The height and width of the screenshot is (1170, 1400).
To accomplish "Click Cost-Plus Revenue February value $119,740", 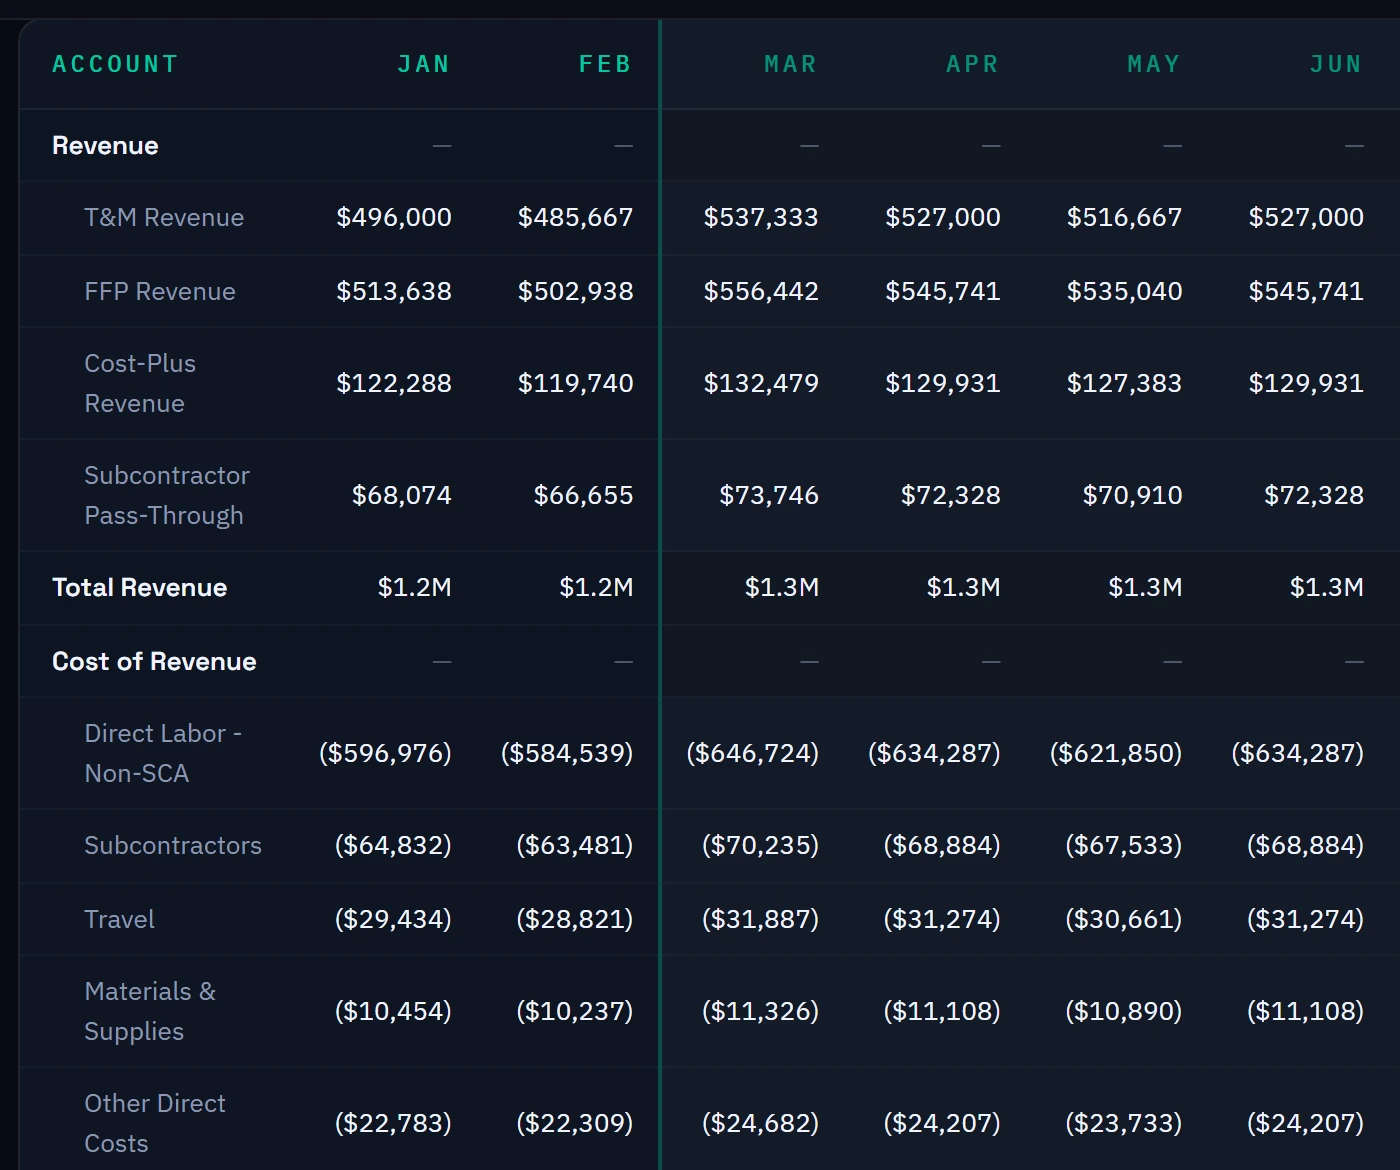I will (x=575, y=384).
